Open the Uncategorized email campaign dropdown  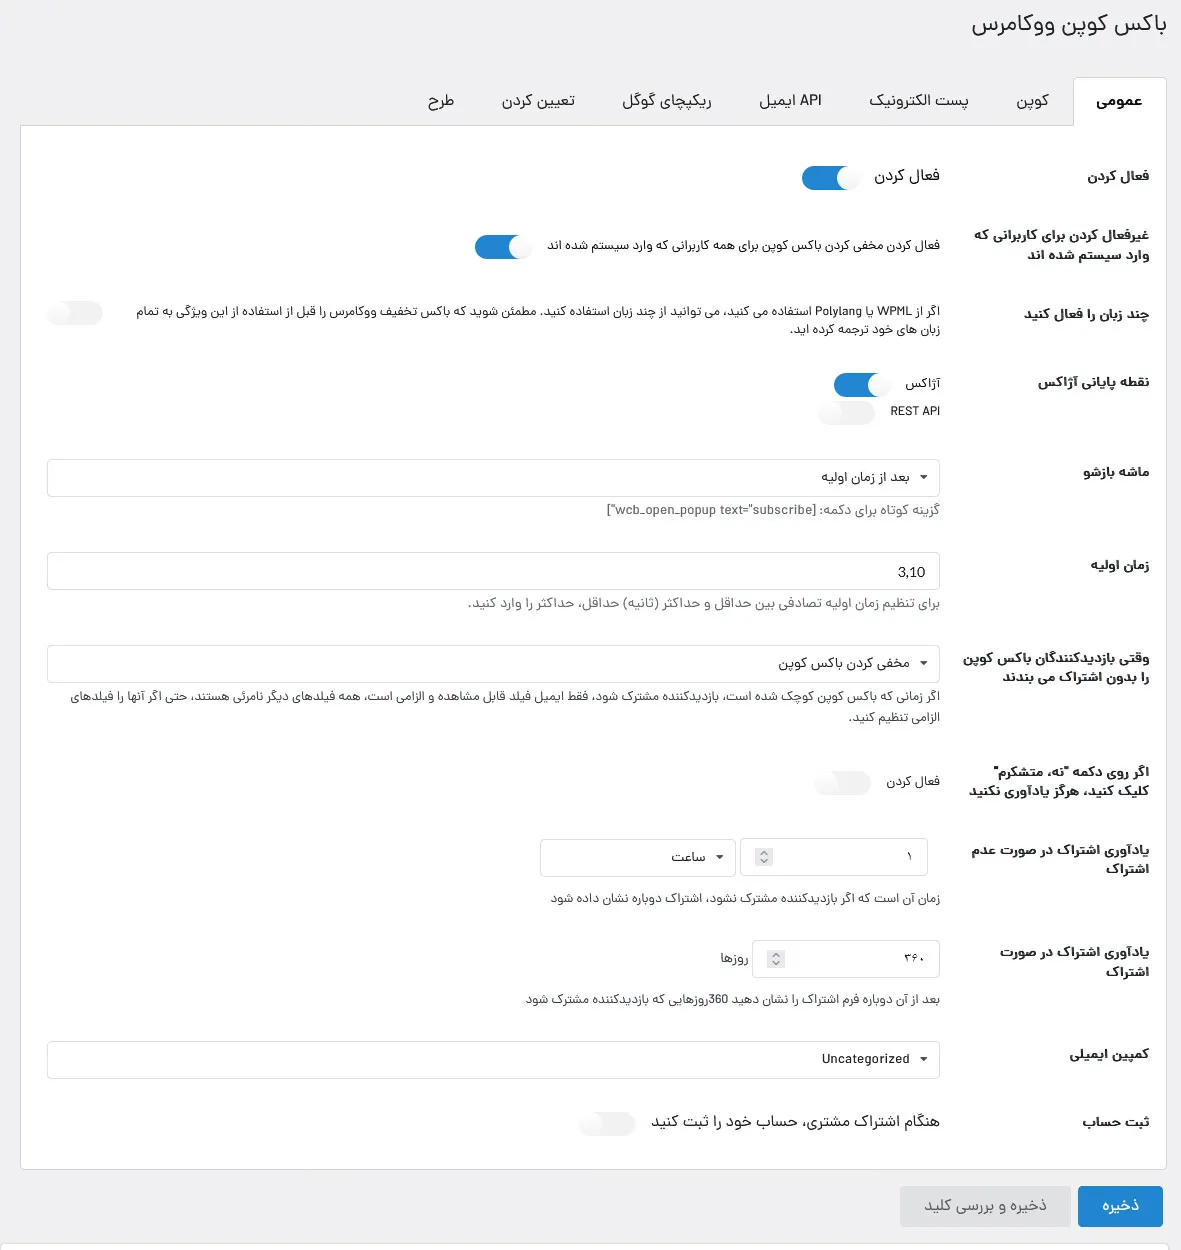click(x=493, y=1060)
